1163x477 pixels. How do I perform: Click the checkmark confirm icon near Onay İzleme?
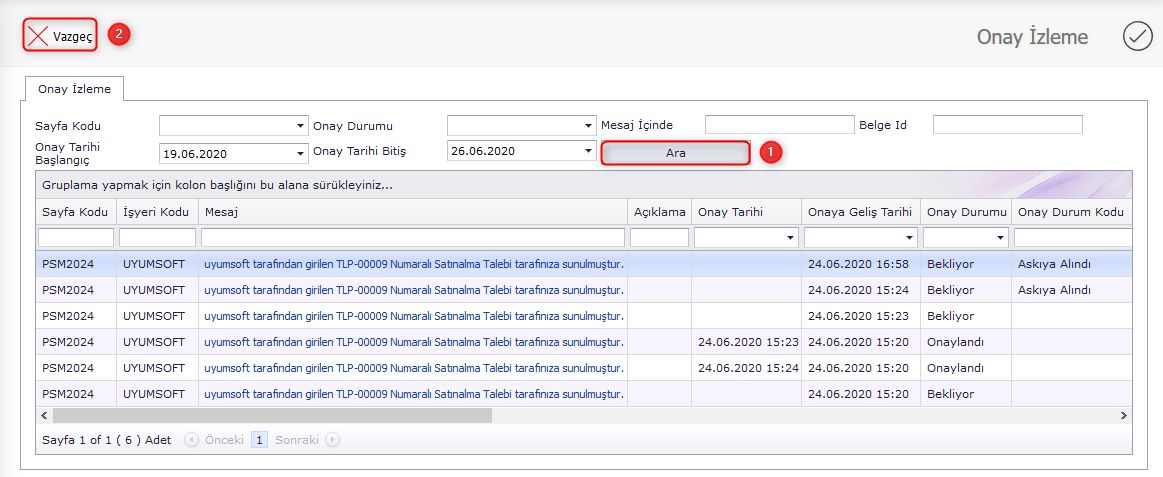click(1137, 37)
